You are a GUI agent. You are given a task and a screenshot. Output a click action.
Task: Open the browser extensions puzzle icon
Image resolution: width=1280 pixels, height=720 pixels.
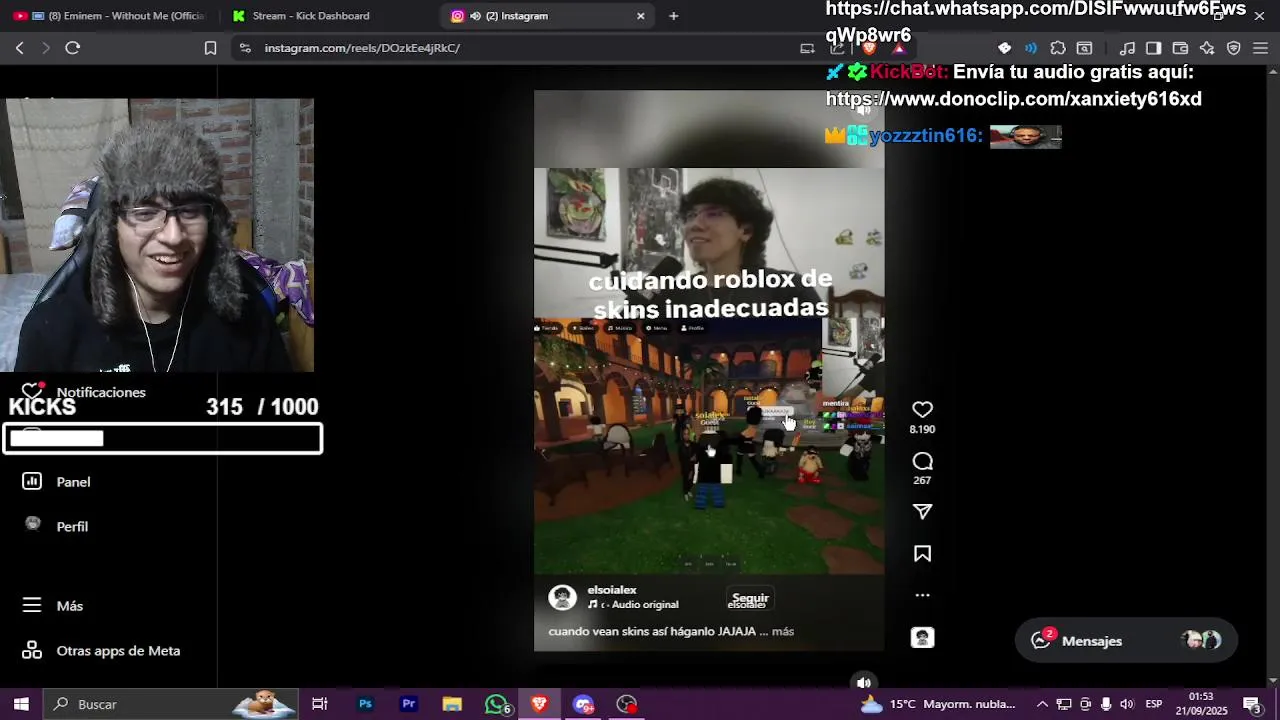(1058, 48)
